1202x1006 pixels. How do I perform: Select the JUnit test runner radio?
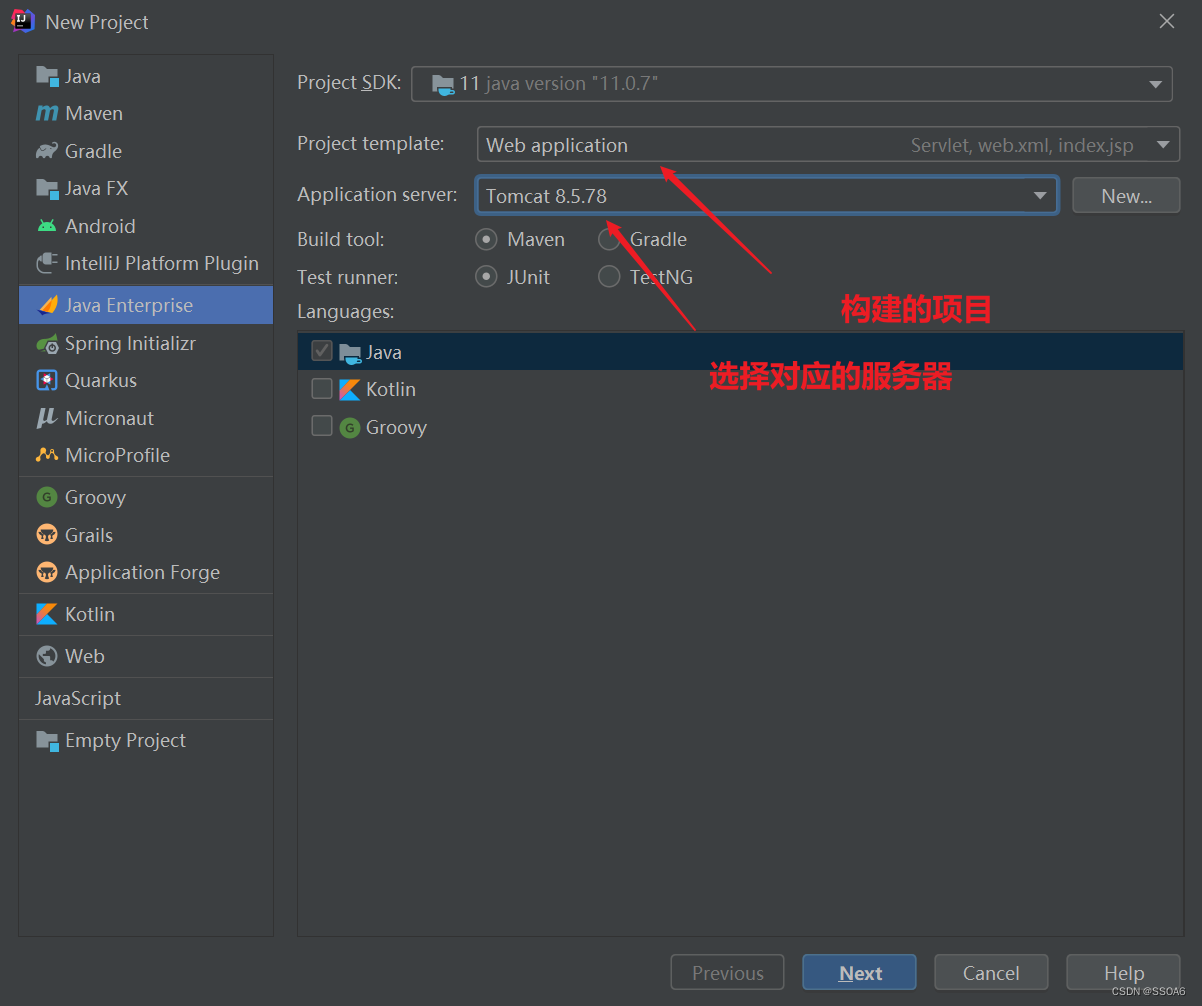(486, 277)
